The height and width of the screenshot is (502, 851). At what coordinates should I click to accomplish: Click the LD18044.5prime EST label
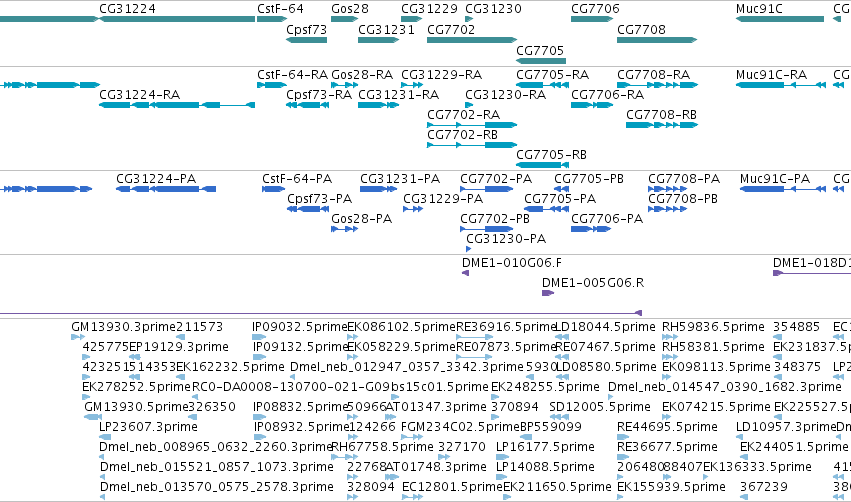605,327
